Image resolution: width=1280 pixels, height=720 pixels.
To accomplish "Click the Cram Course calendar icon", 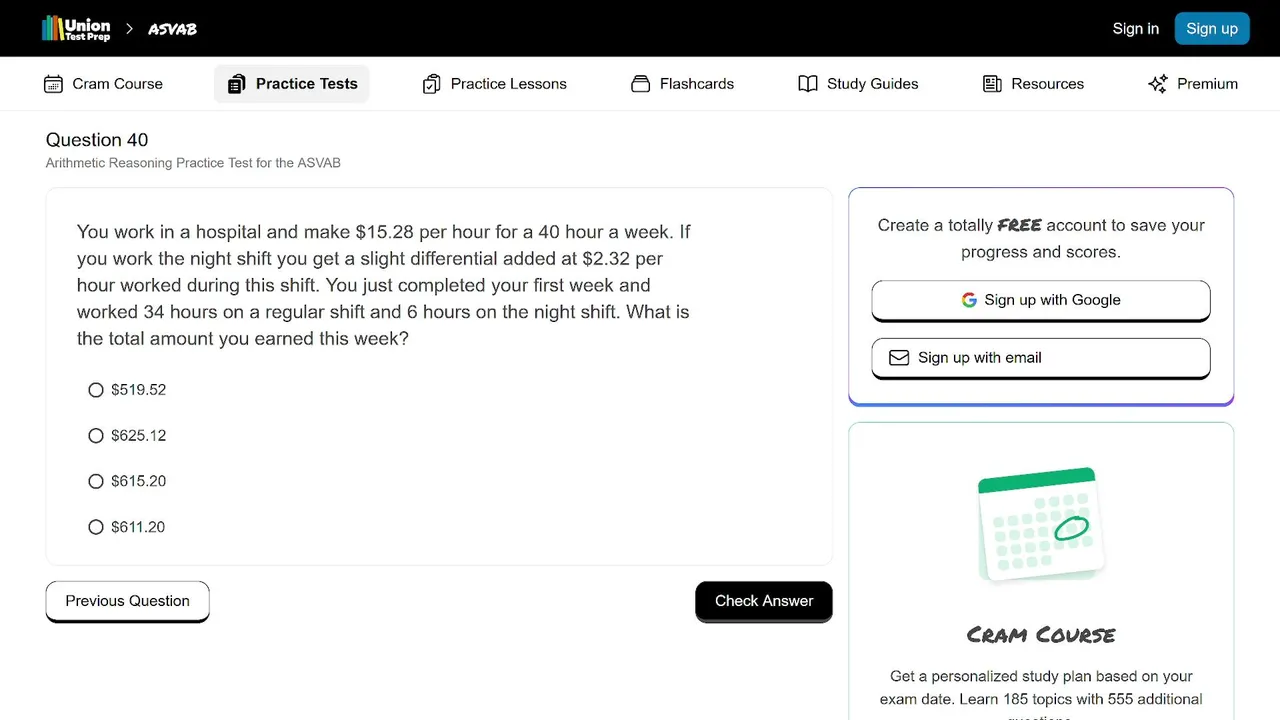I will tap(53, 84).
